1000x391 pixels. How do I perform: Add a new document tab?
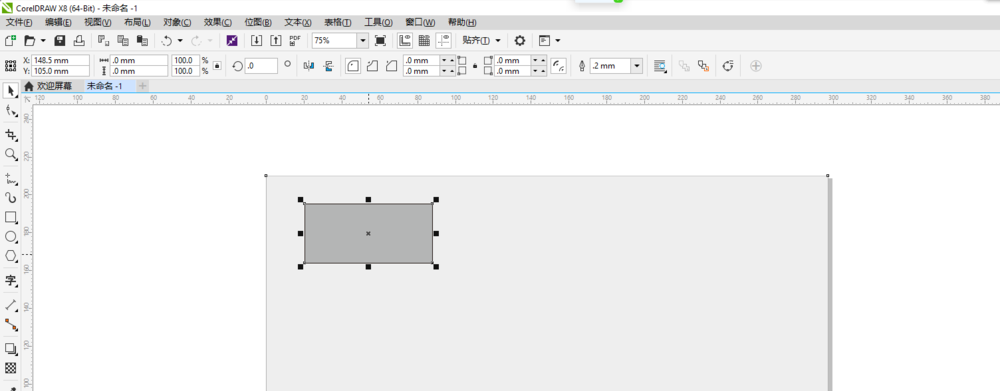pos(143,85)
